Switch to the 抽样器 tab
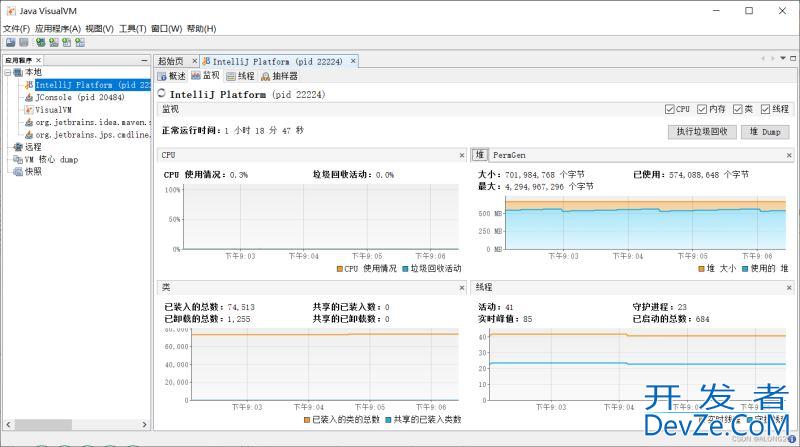 pyautogui.click(x=279, y=76)
